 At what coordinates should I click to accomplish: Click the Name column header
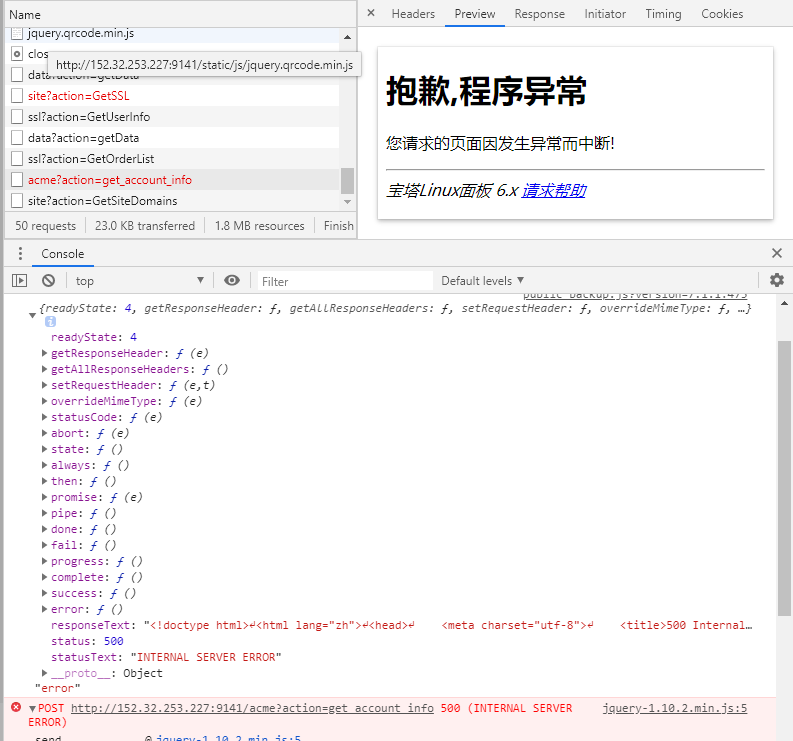[180, 15]
